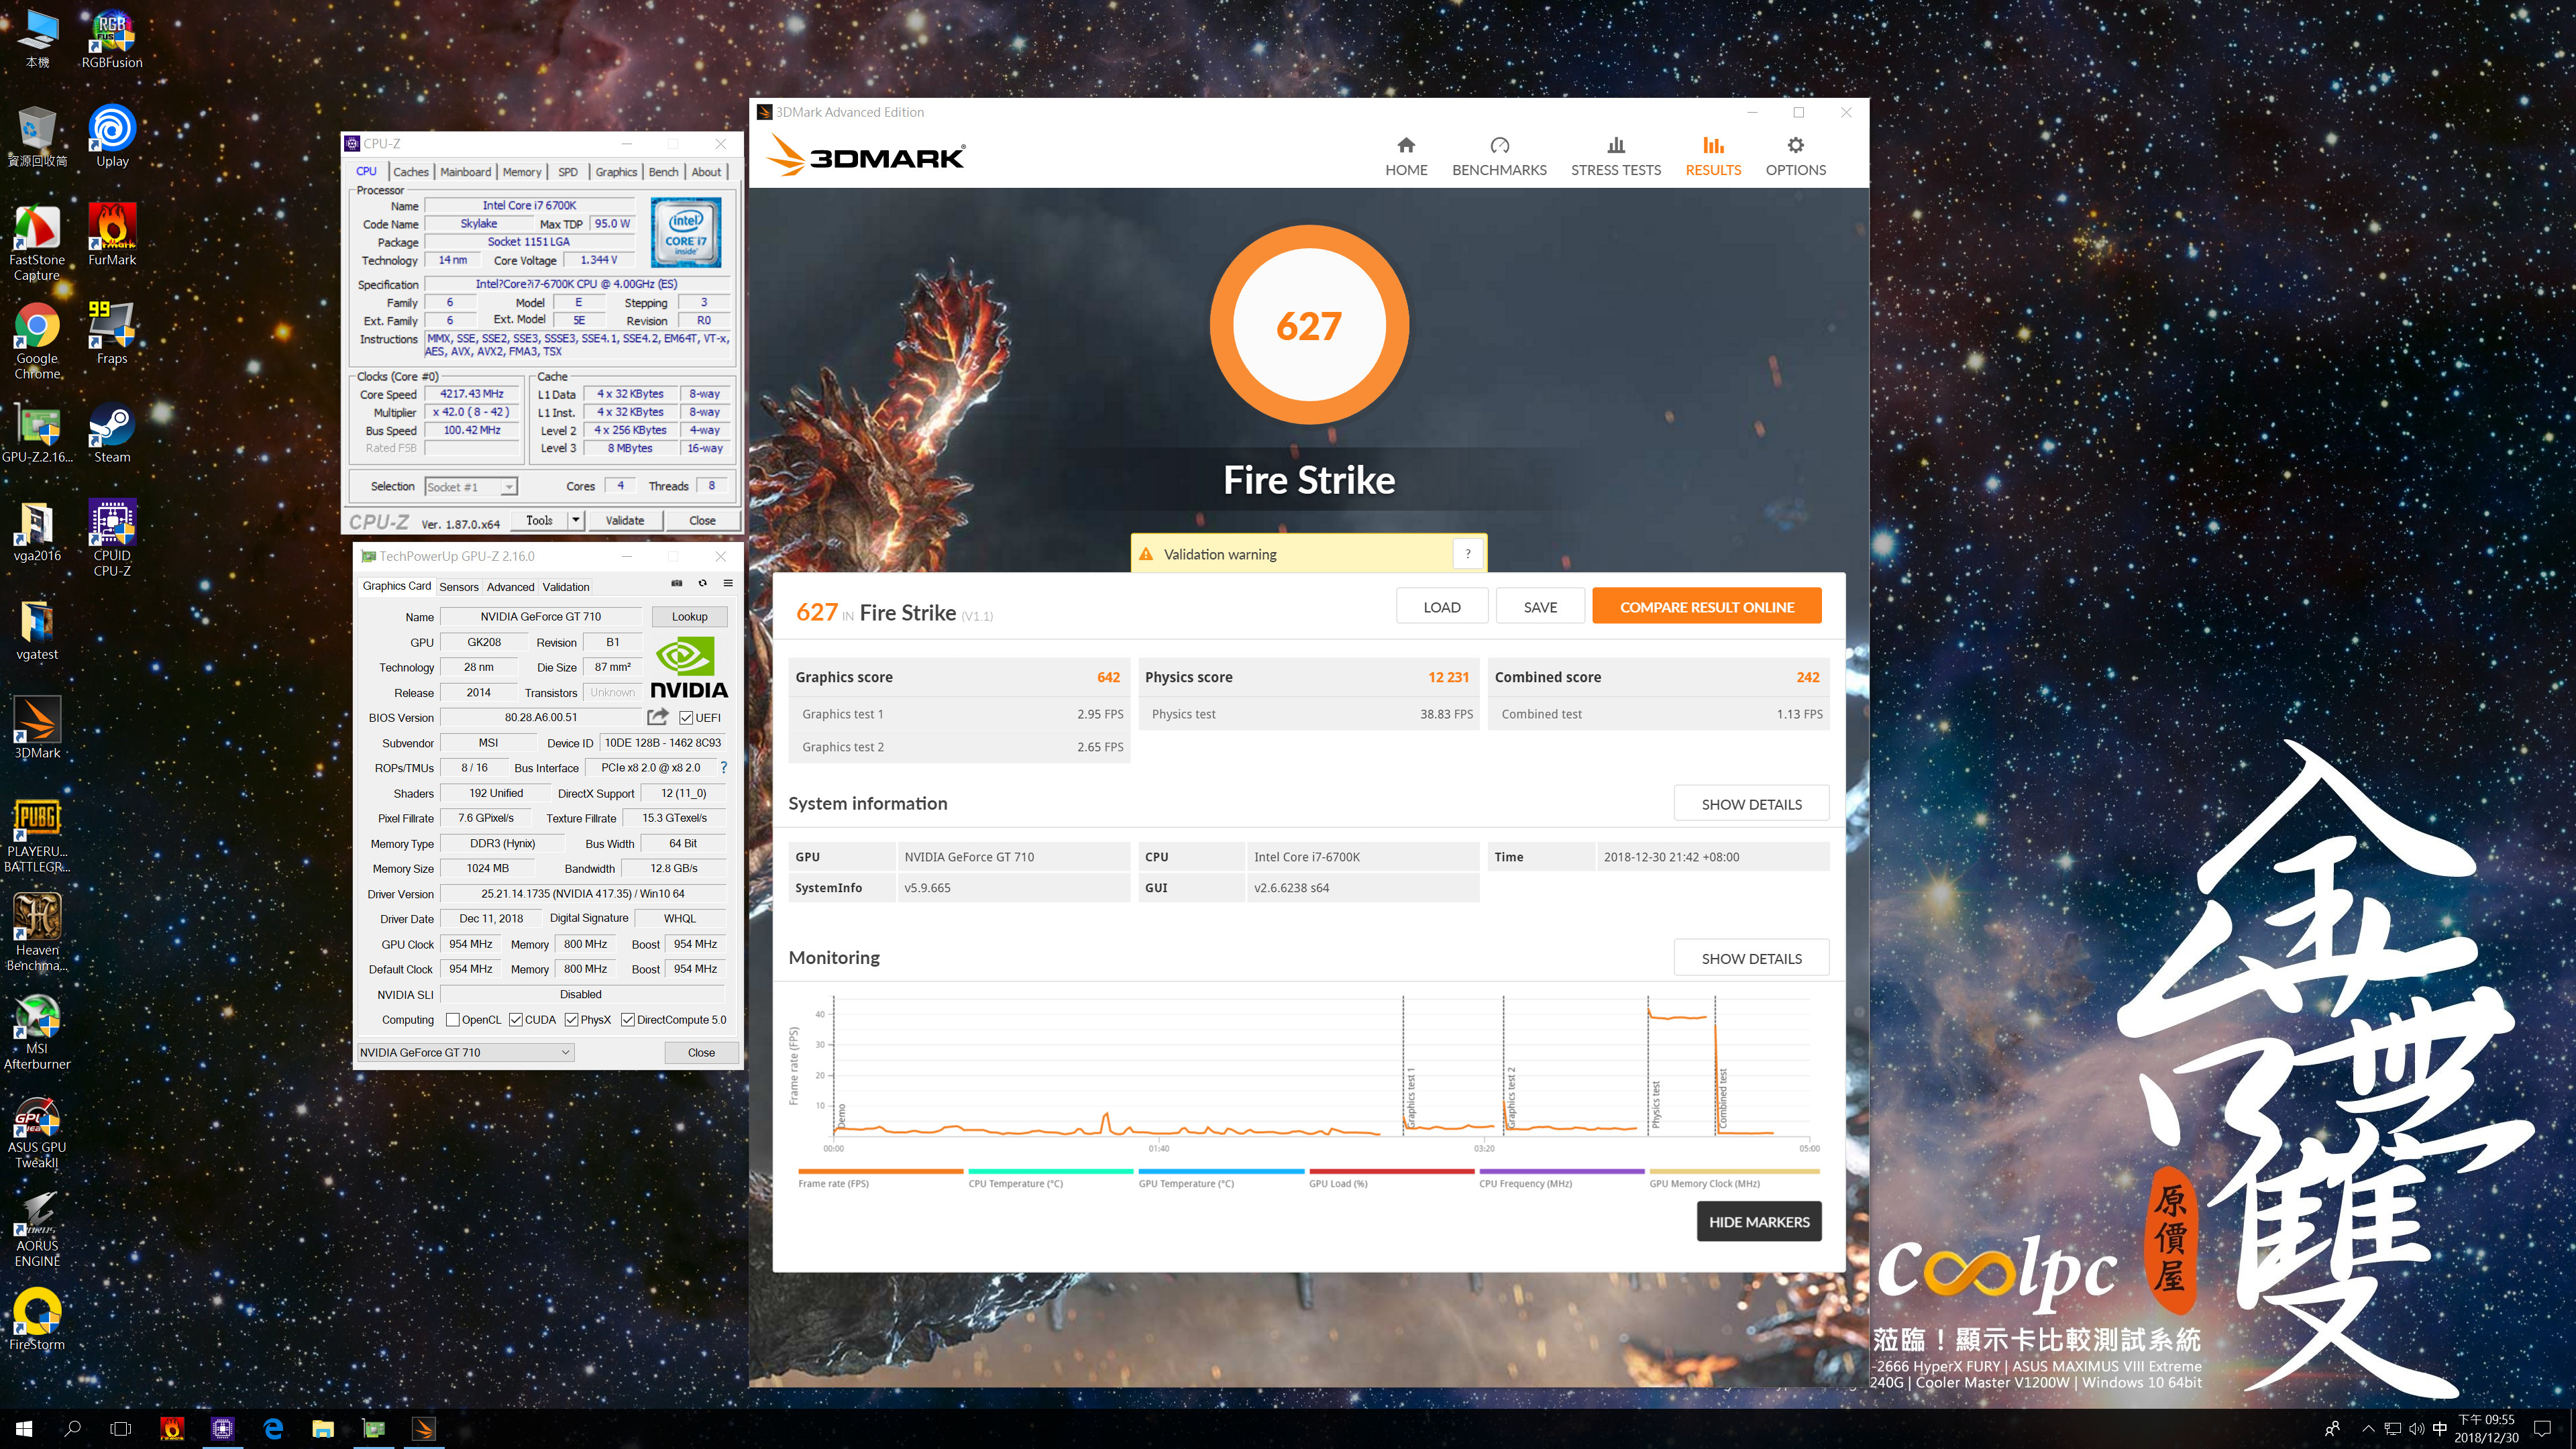Open the Recycle Bin desktop icon
The image size is (2576, 1449).
(x=37, y=137)
